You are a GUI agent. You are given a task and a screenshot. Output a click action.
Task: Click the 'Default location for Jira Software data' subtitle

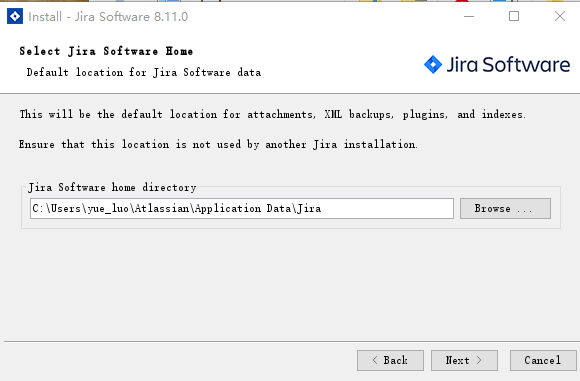144,72
